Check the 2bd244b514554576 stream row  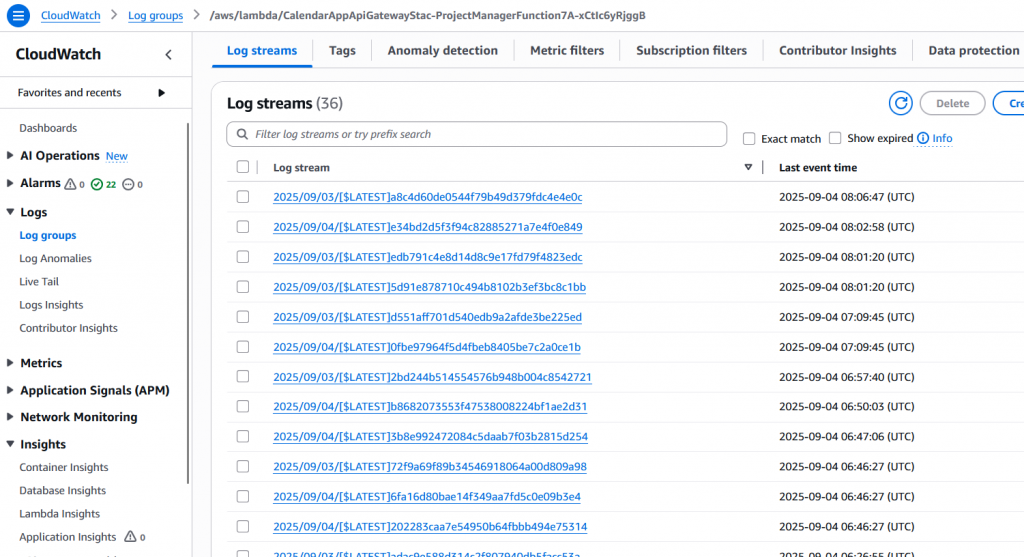[x=243, y=376]
